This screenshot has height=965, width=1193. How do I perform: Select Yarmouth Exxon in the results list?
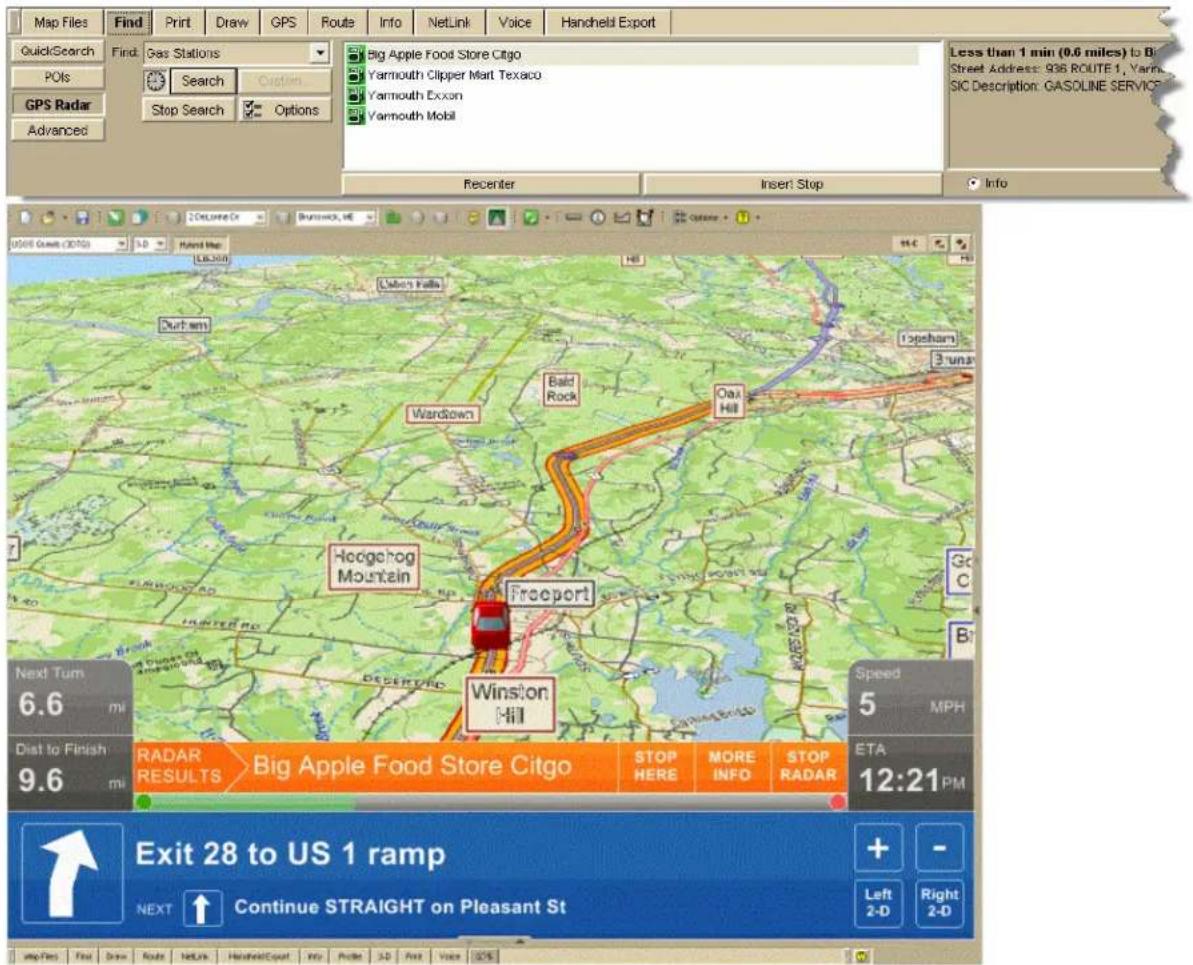tap(415, 95)
